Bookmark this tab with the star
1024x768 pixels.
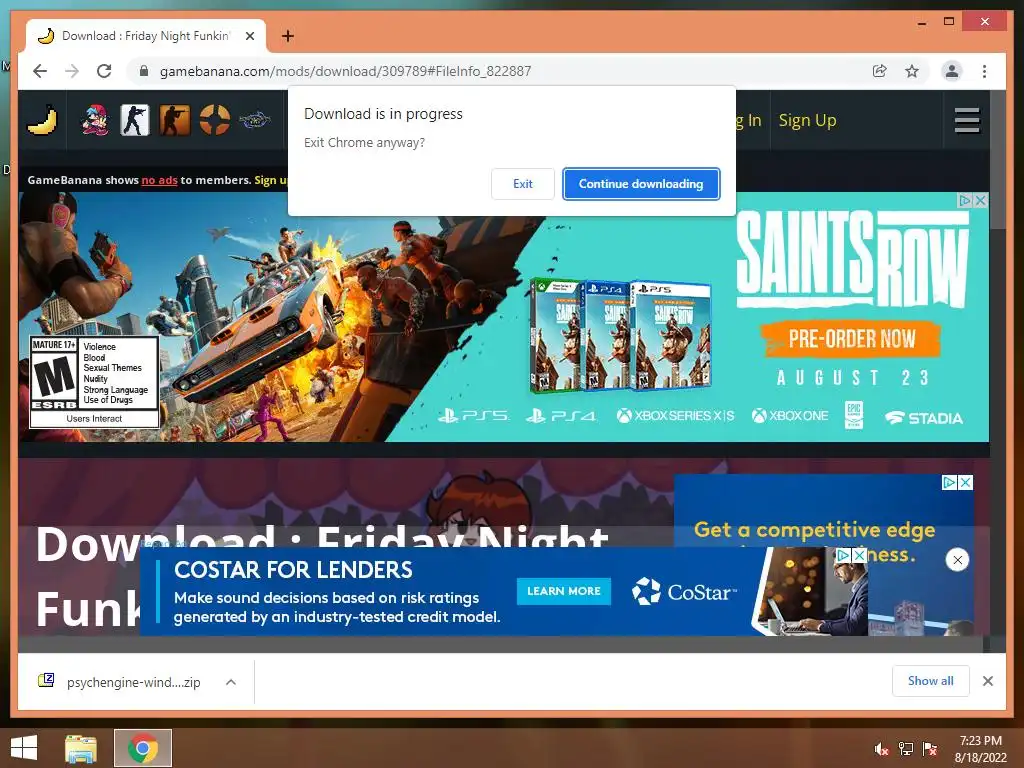click(x=912, y=71)
